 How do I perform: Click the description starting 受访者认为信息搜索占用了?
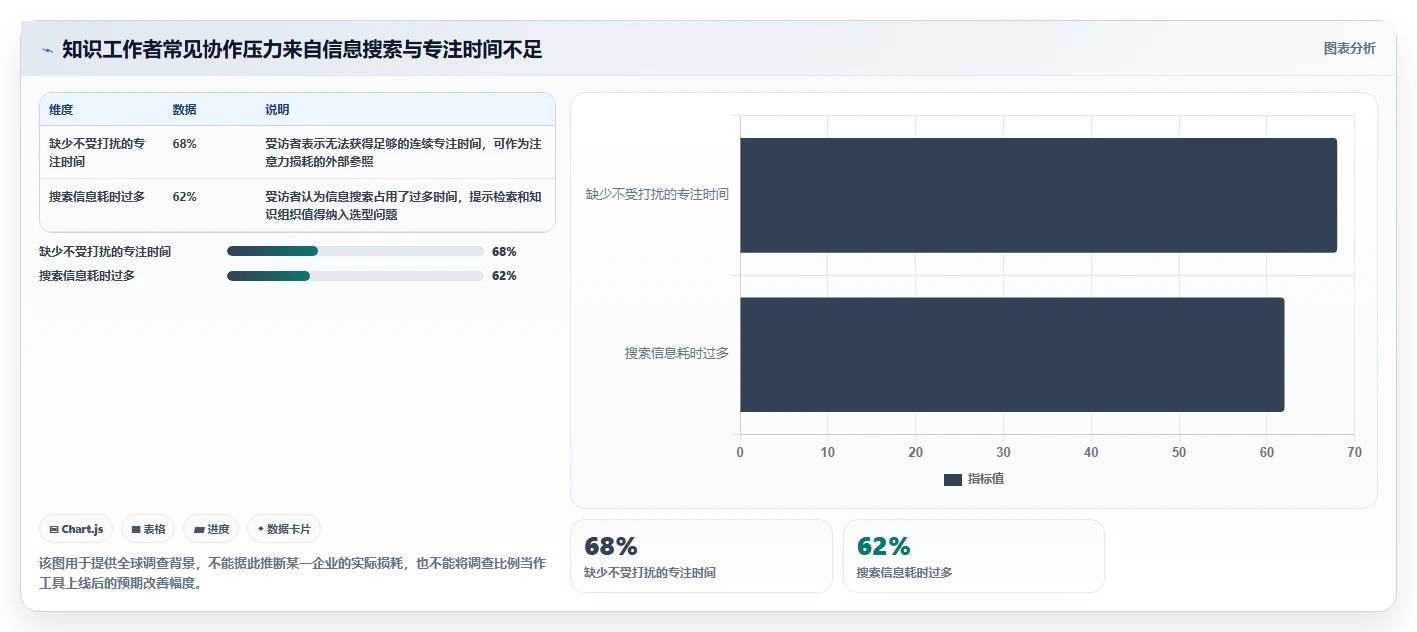(403, 206)
